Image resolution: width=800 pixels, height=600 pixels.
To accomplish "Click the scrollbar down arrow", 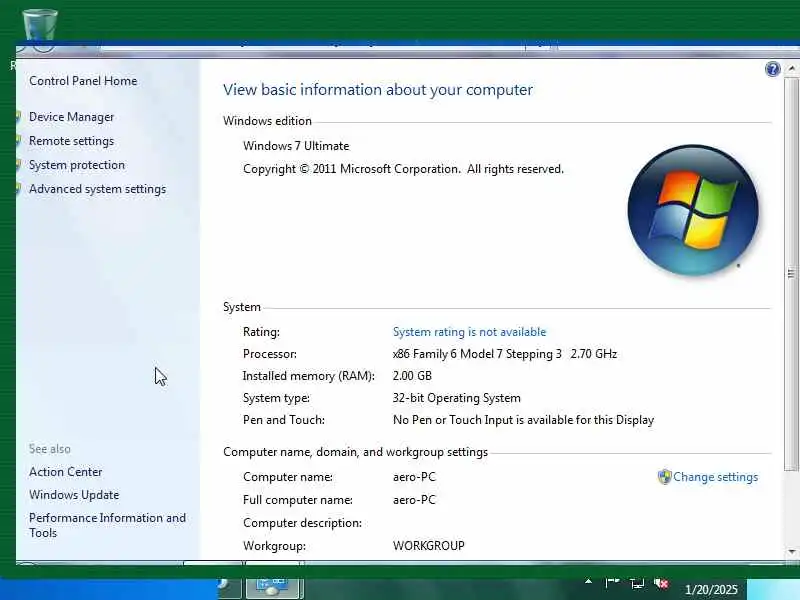I will click(x=791, y=552).
